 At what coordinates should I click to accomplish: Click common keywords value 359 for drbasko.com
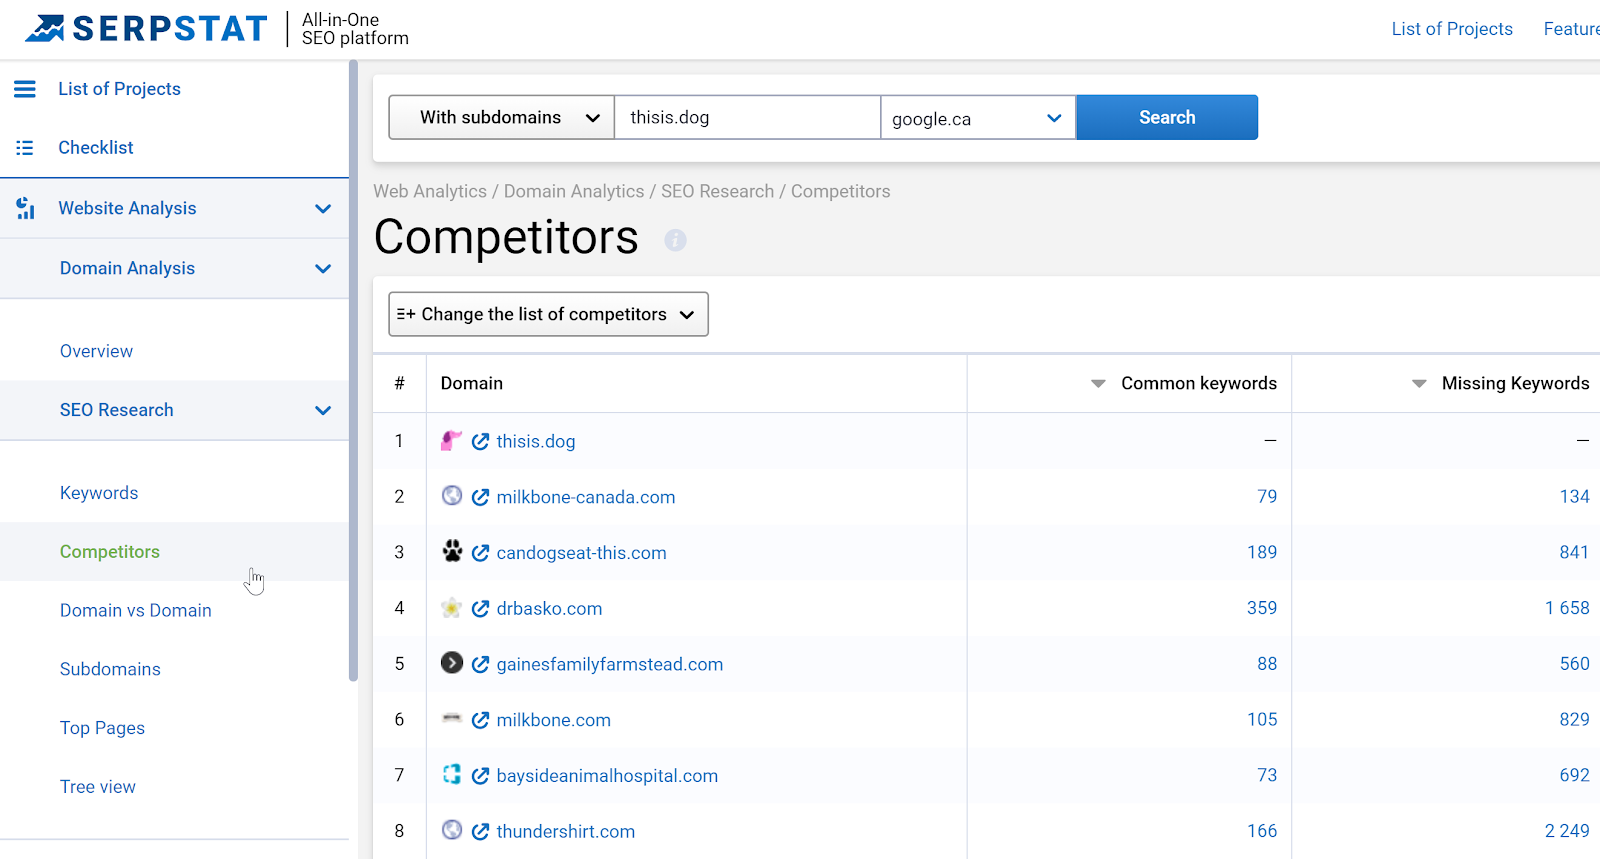1262,608
